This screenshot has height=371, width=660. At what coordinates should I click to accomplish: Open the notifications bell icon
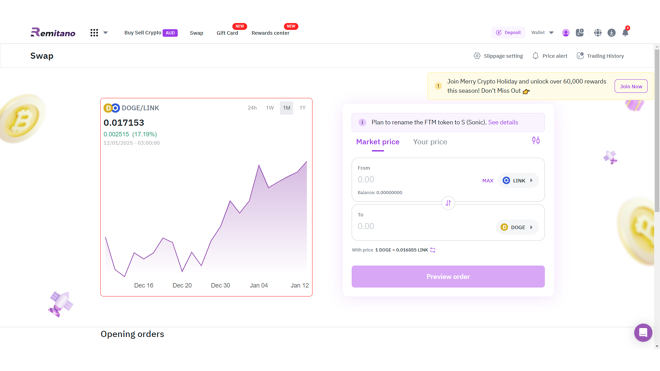pos(625,32)
